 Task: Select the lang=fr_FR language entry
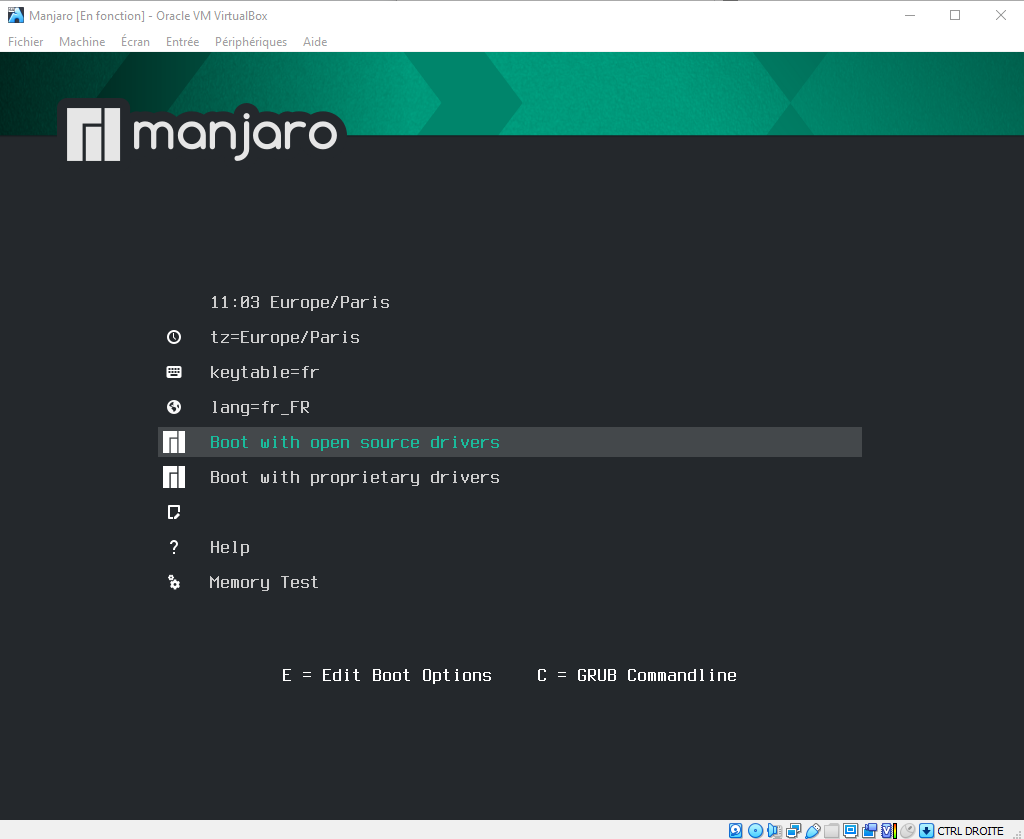(x=260, y=407)
